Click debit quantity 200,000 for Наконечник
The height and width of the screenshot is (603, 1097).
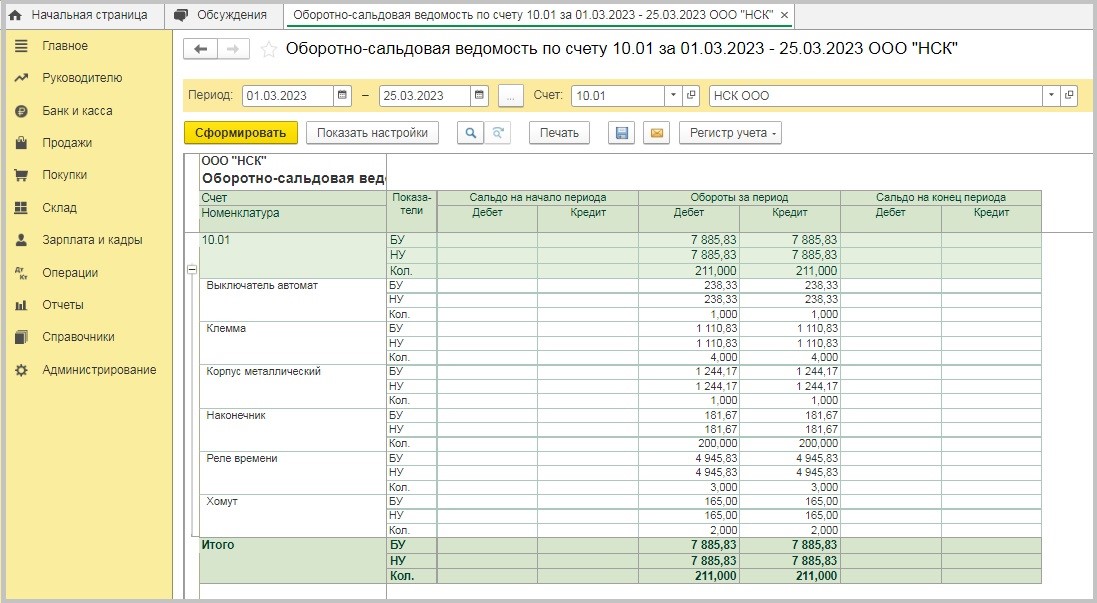click(x=688, y=444)
